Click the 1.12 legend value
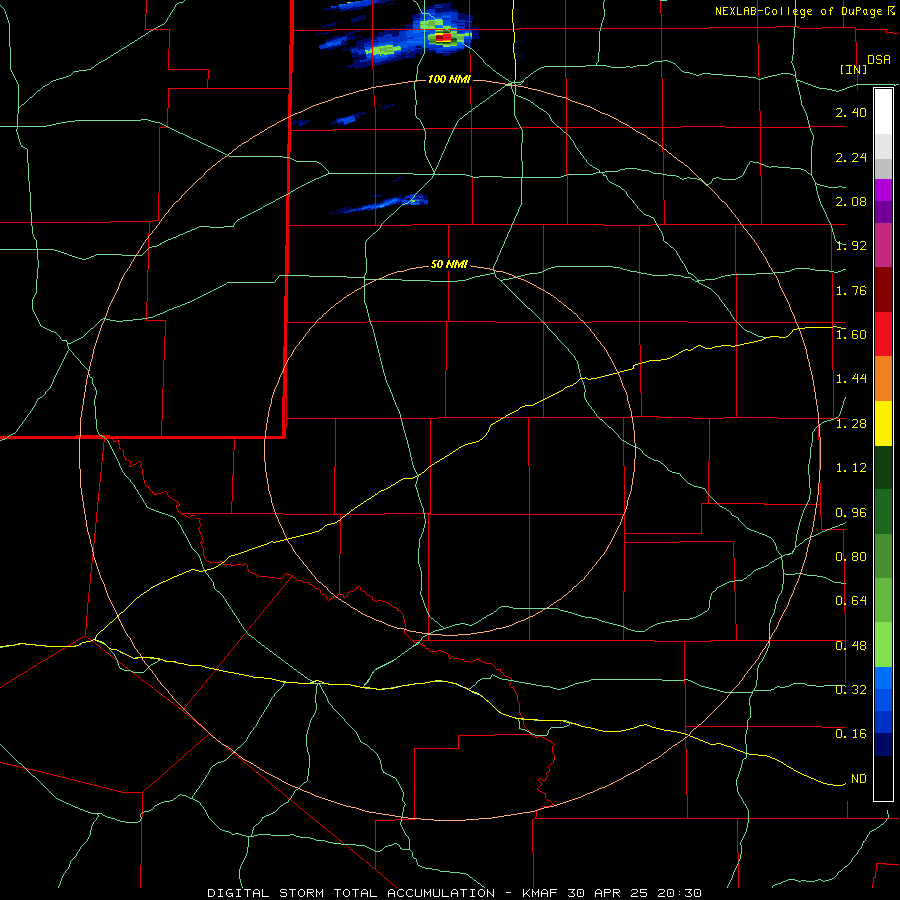900x900 pixels. click(851, 468)
